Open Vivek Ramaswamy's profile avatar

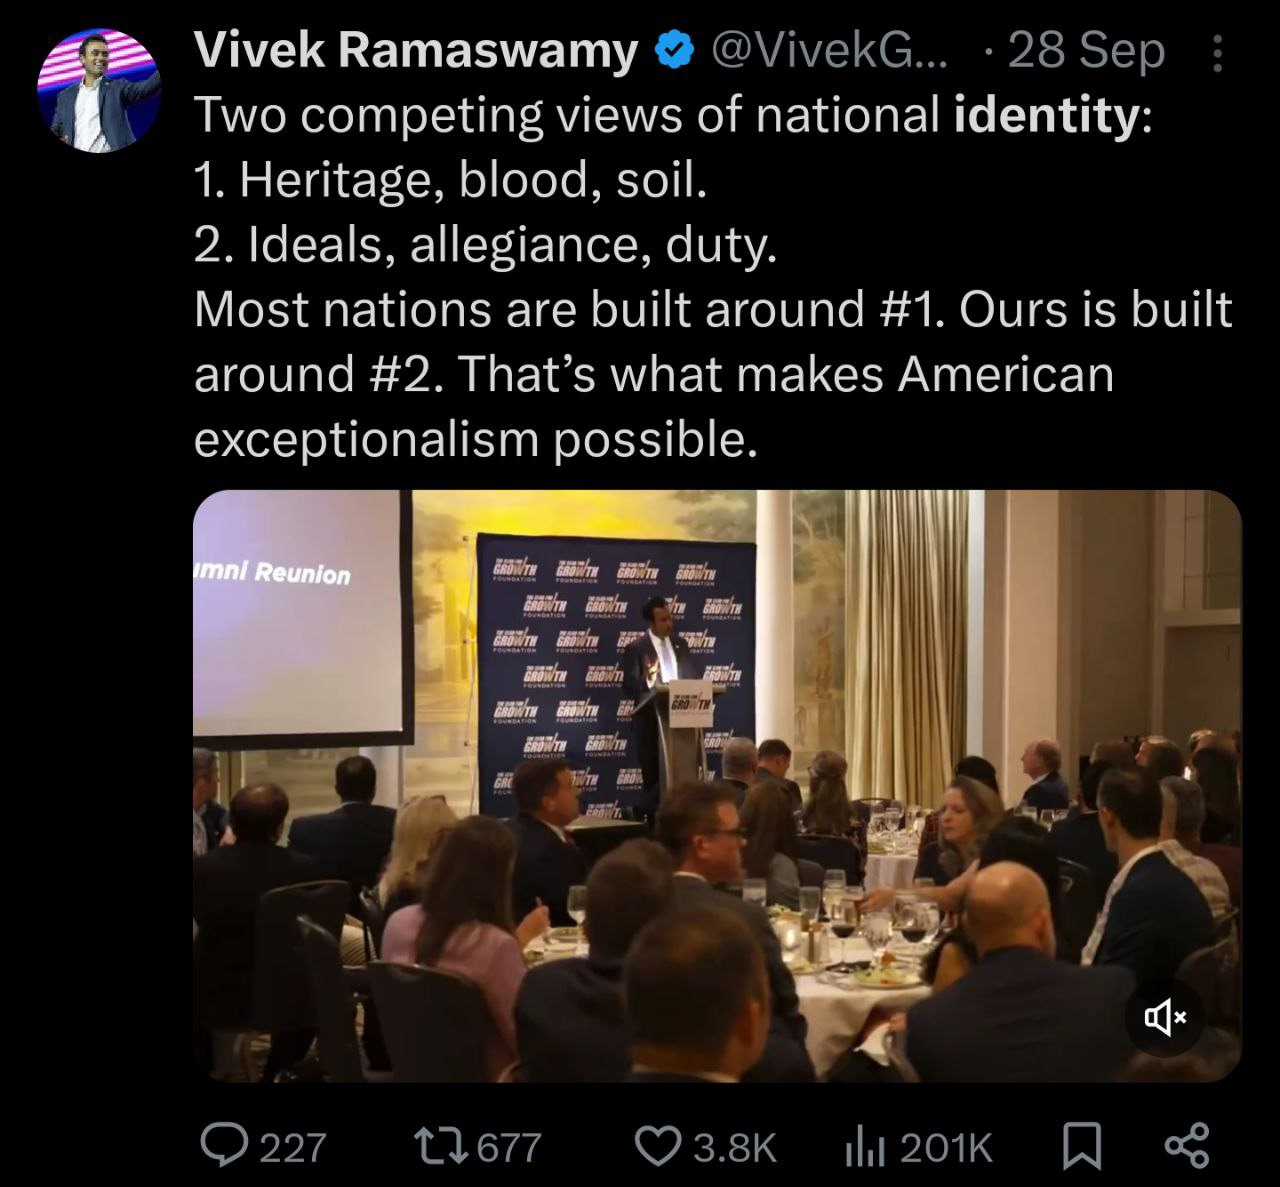click(99, 90)
